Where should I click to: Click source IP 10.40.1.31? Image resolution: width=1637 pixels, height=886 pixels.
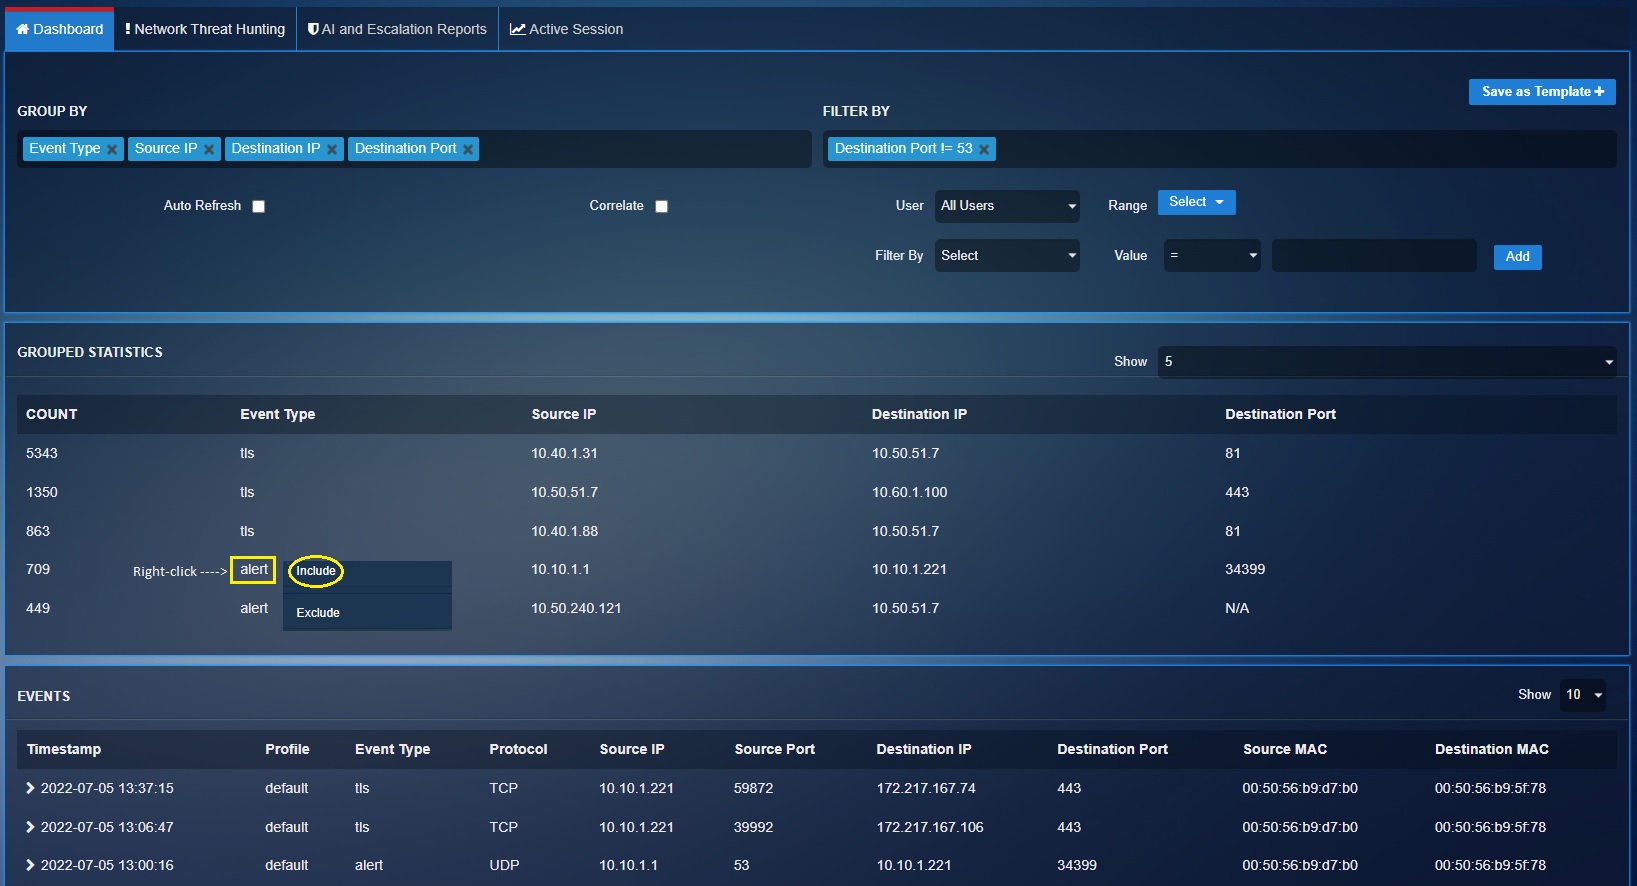pyautogui.click(x=564, y=453)
